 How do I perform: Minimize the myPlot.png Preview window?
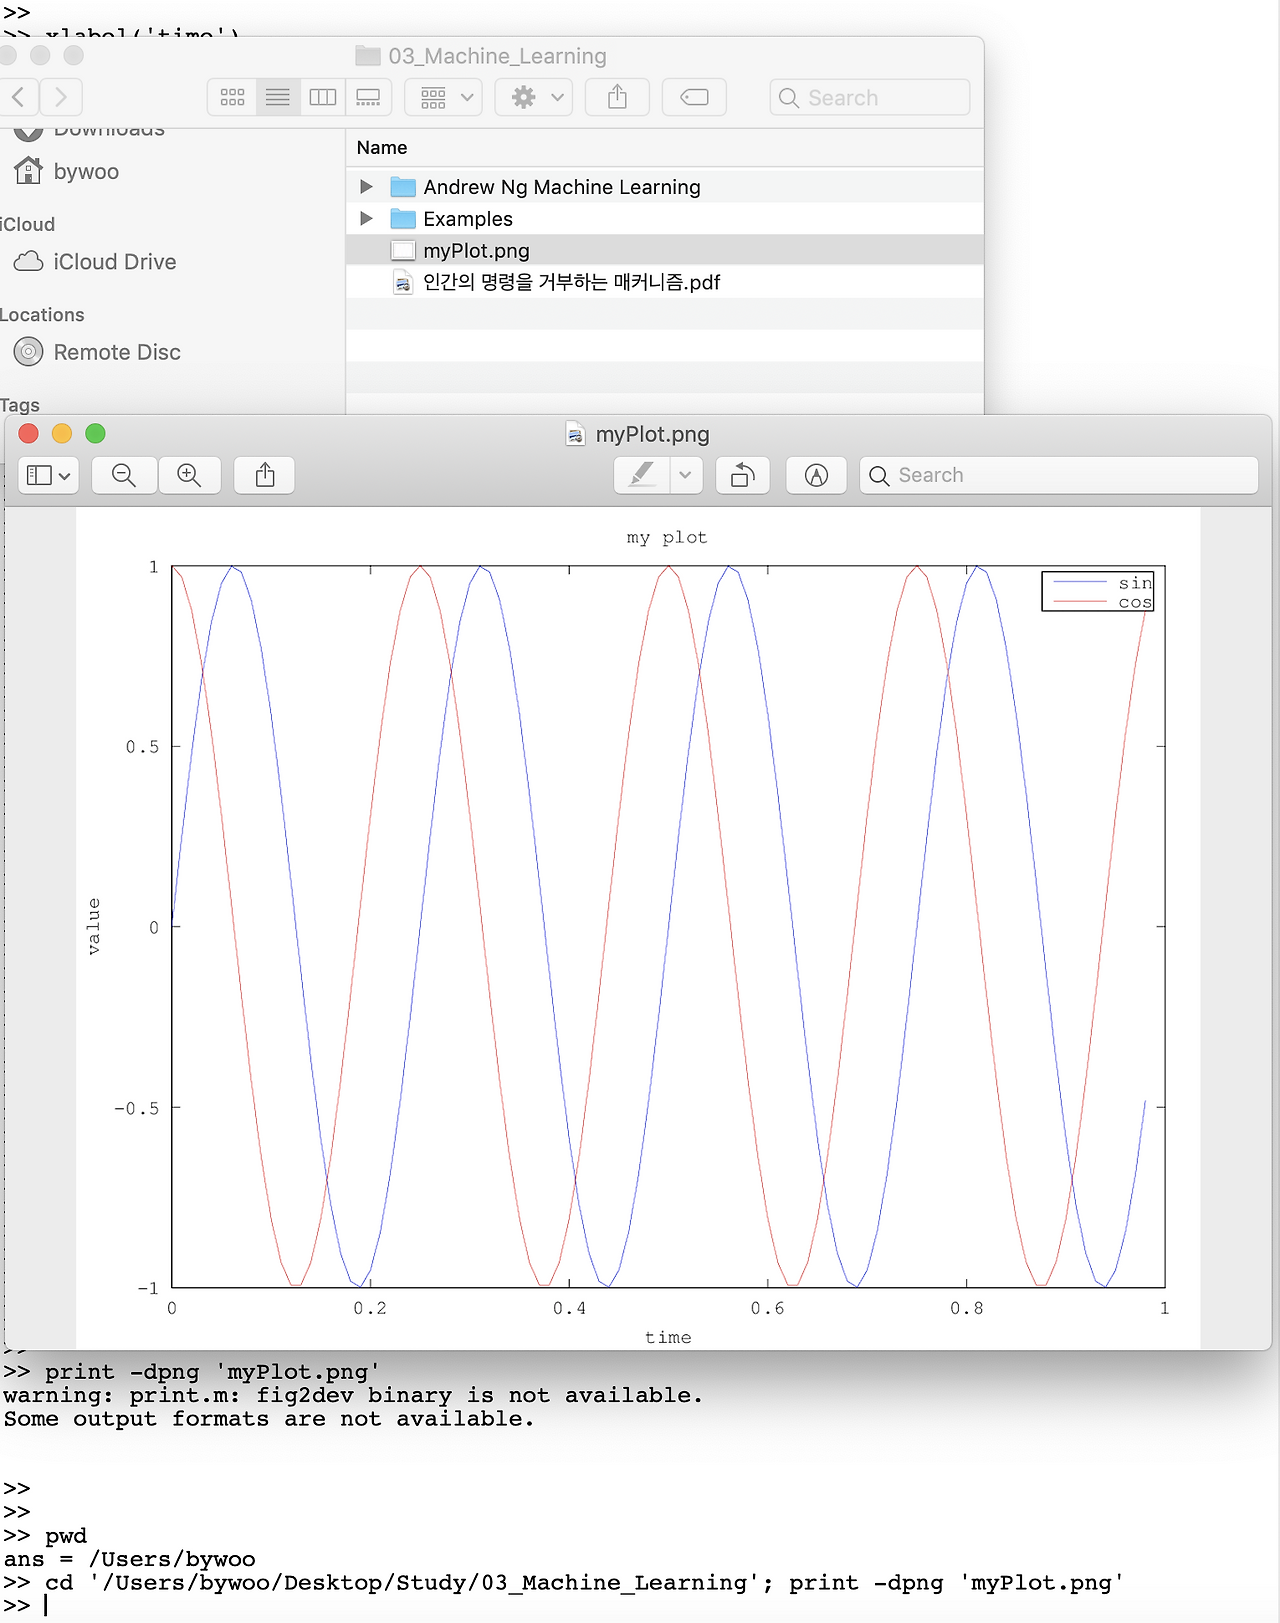62,433
